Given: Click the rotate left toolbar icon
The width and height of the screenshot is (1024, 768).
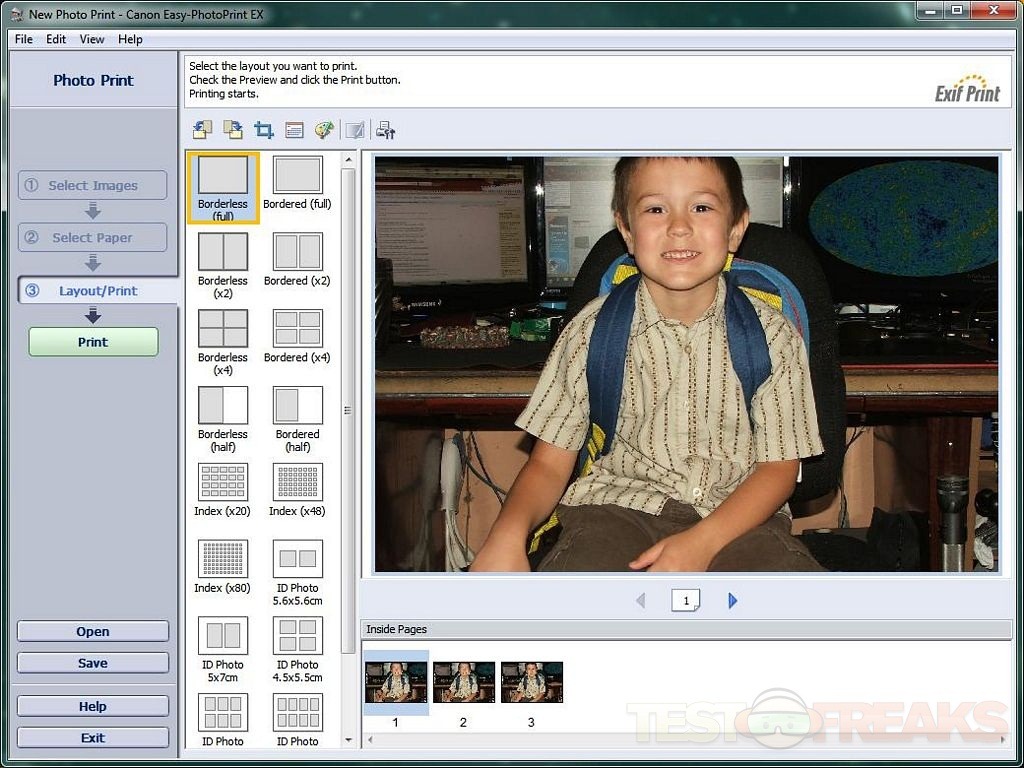Looking at the screenshot, I should tap(202, 130).
